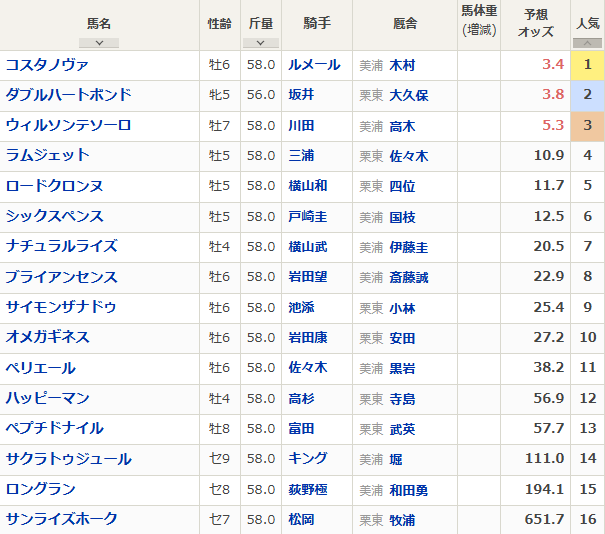The image size is (605, 534).
Task: Click horse name ナチュラルライズ
Action: click(x=61, y=246)
